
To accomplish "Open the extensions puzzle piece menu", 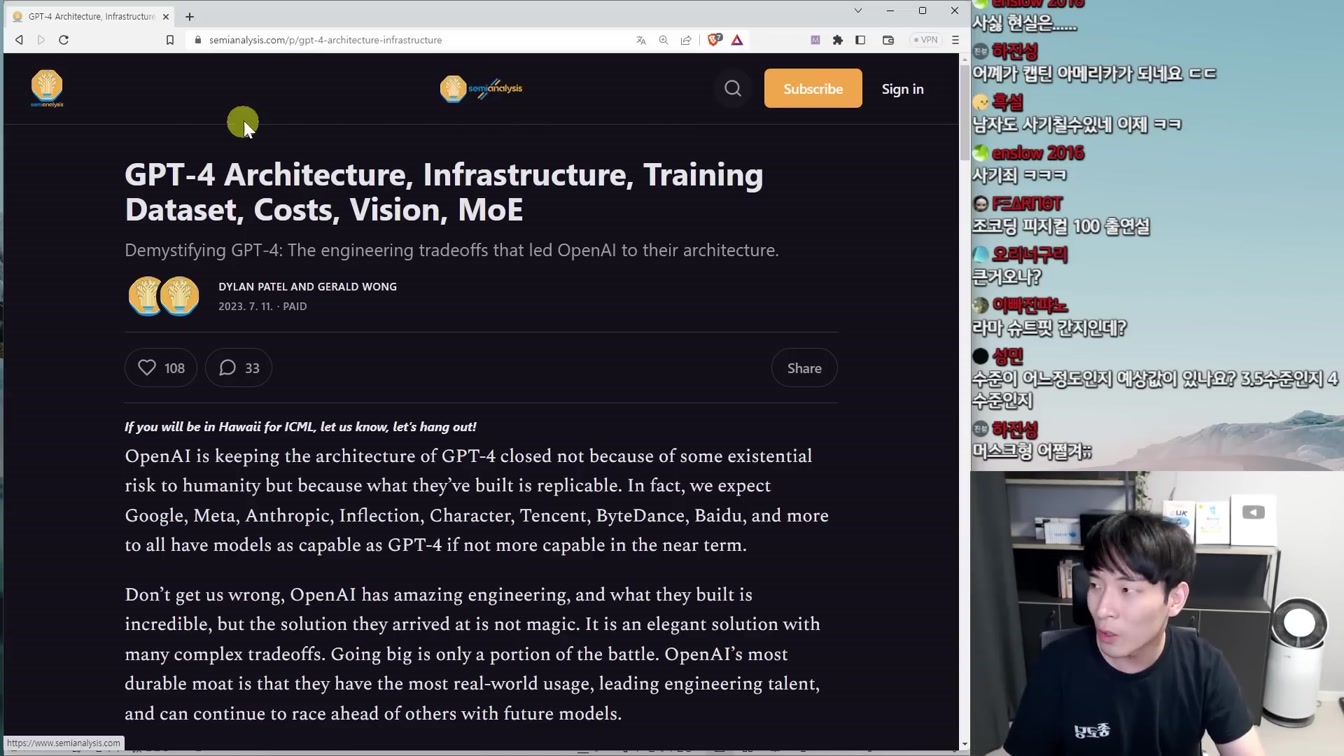I will [838, 40].
